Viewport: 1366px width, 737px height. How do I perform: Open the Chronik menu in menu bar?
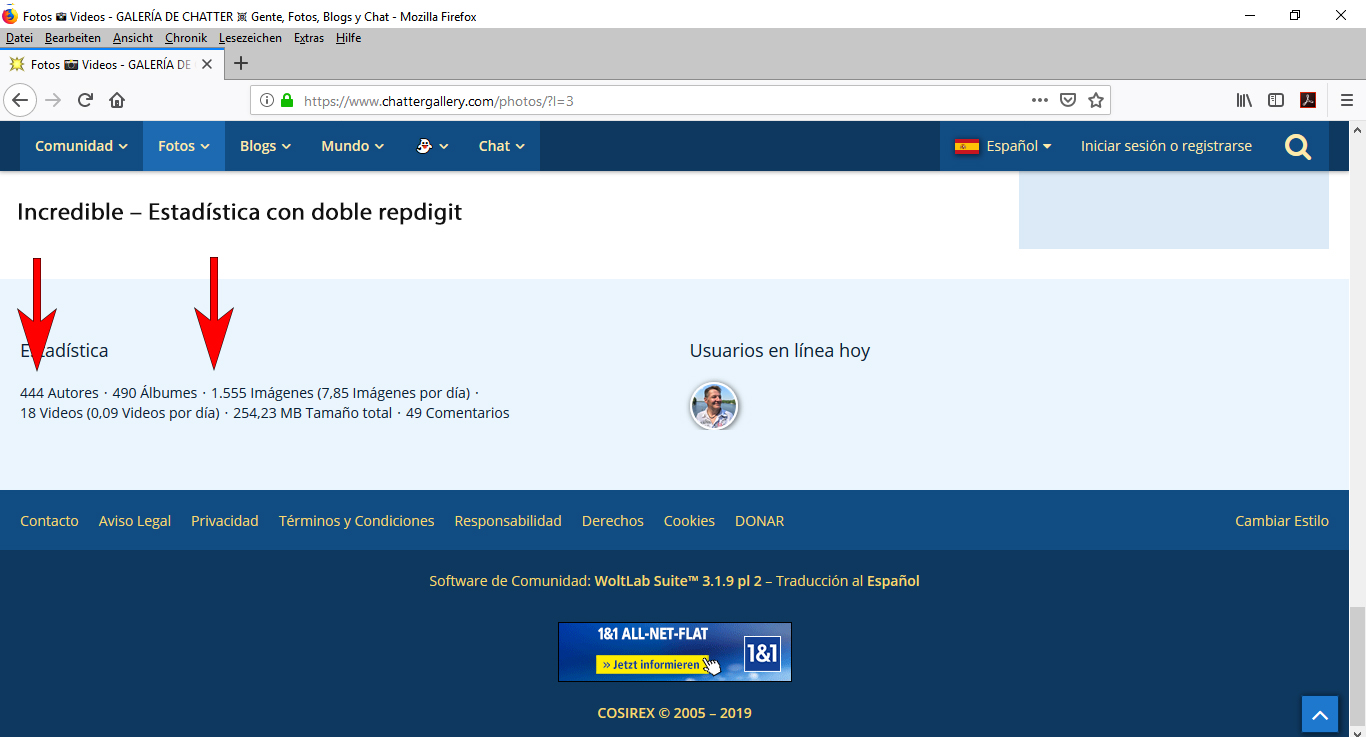[x=186, y=38]
